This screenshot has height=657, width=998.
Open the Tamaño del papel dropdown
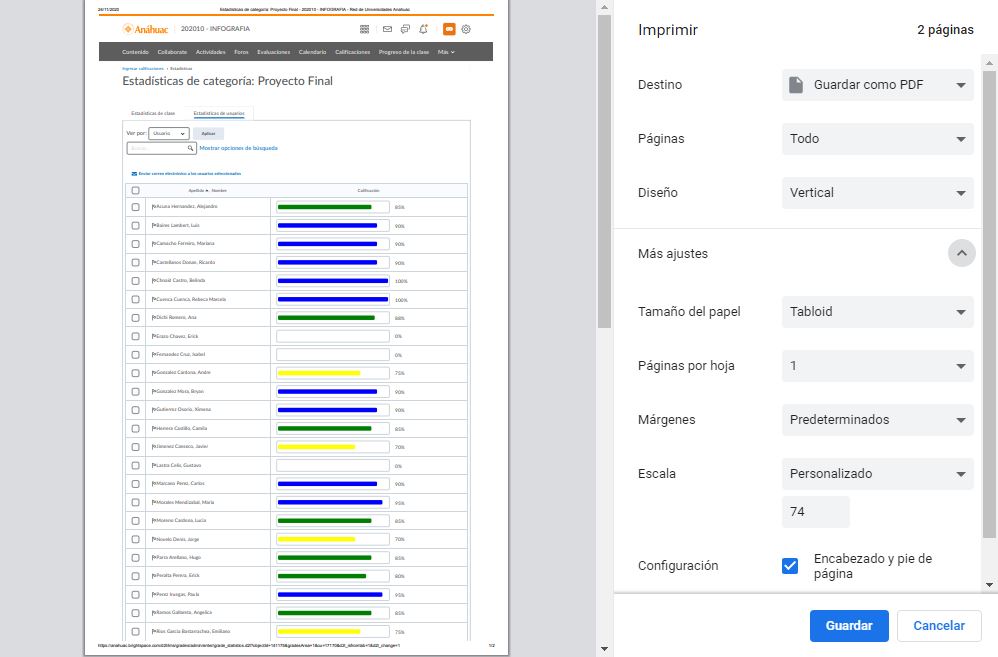coord(877,312)
